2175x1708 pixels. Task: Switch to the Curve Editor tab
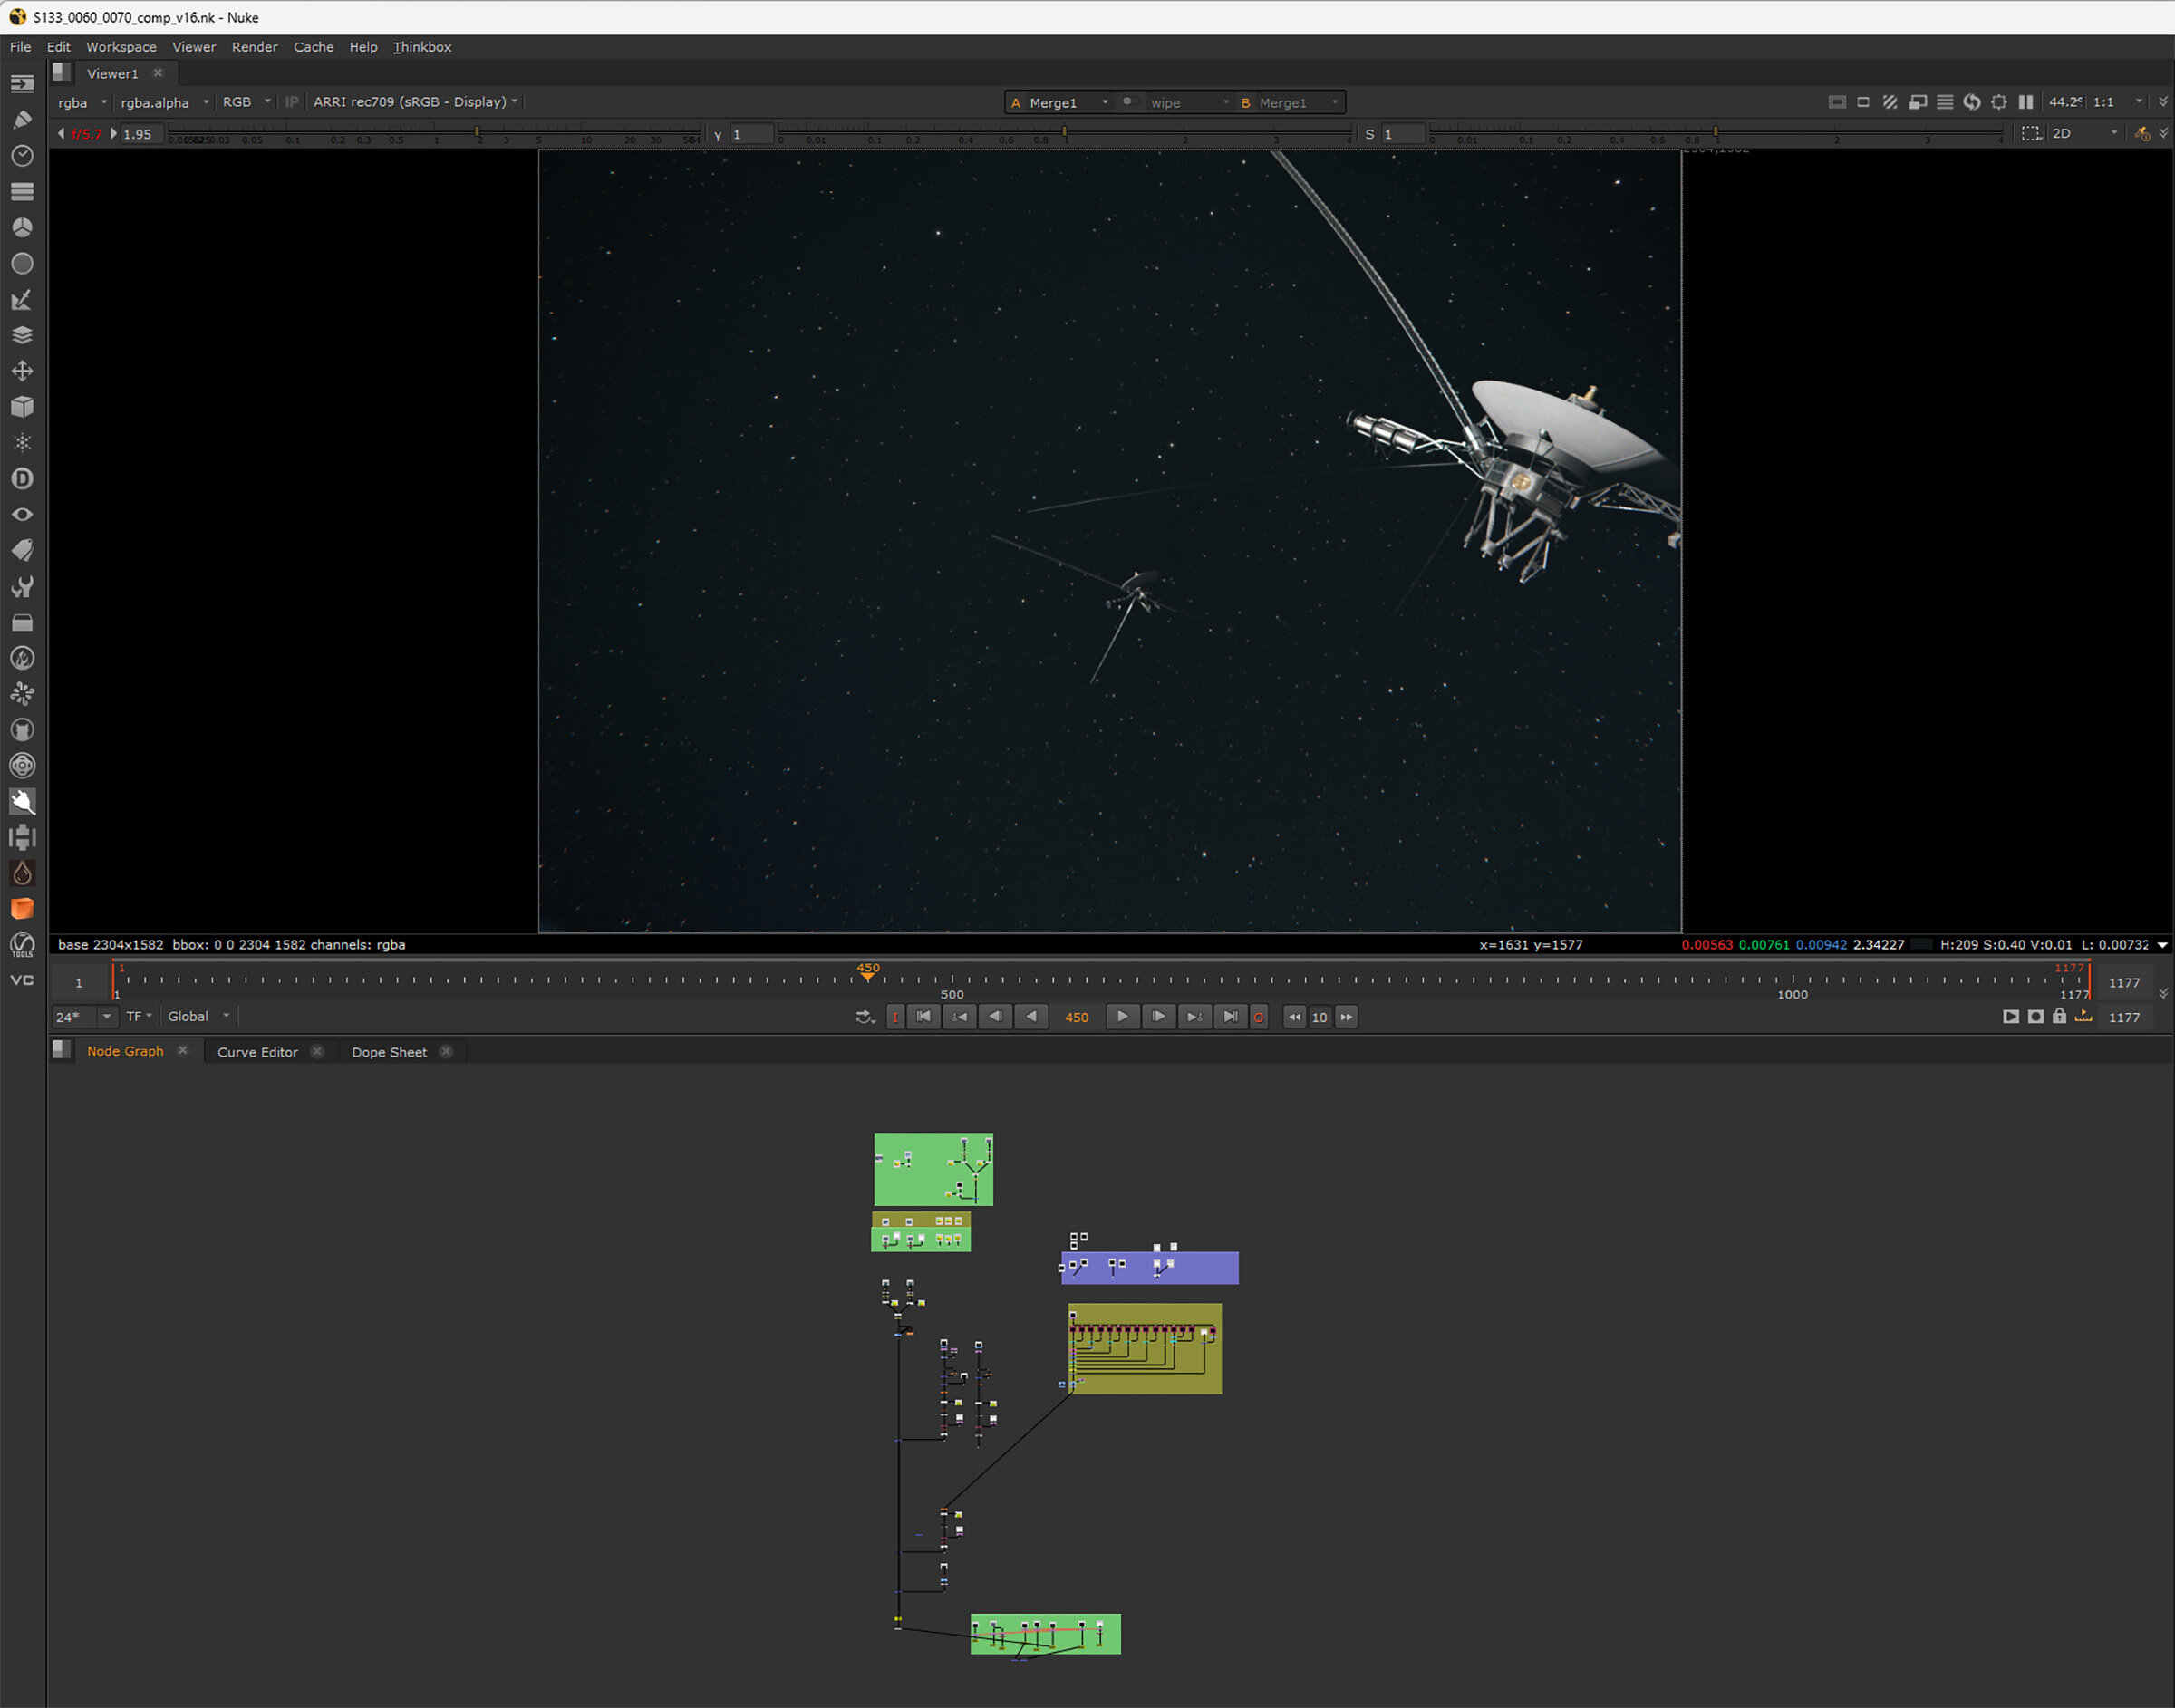[x=257, y=1052]
